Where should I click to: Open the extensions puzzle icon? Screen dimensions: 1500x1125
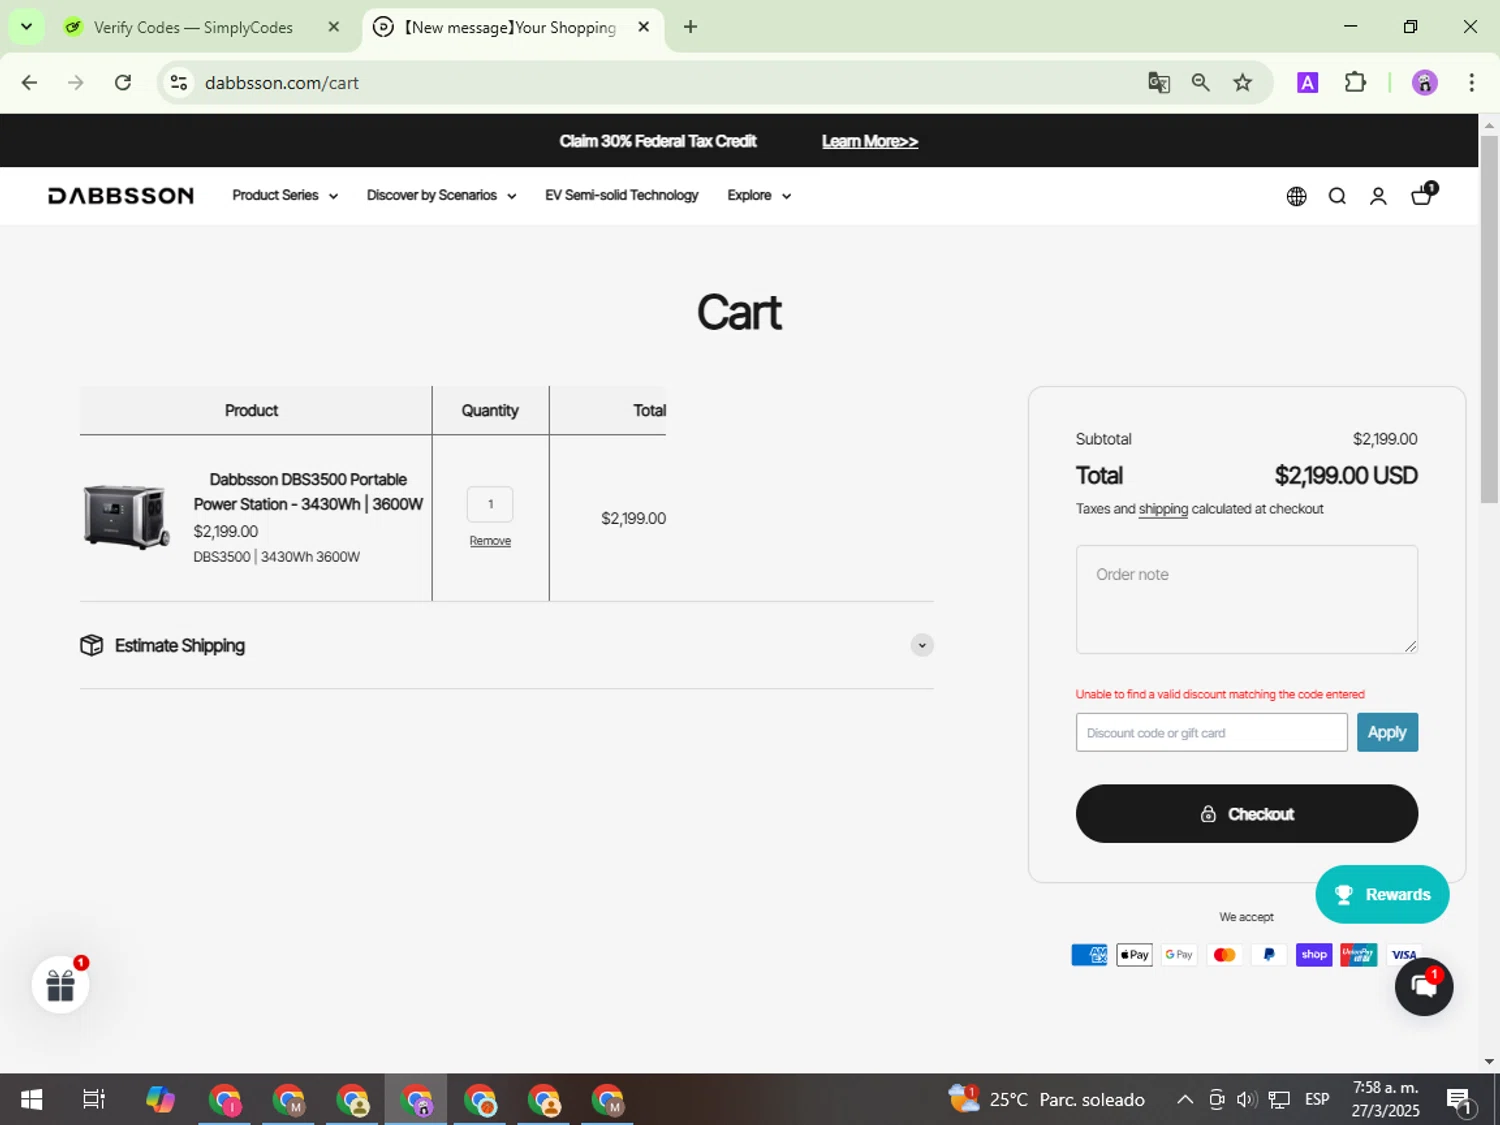(1355, 83)
